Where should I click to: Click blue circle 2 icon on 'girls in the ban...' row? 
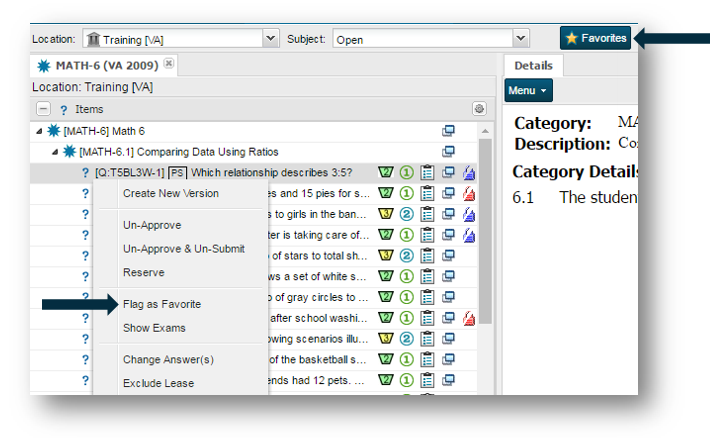(407, 214)
